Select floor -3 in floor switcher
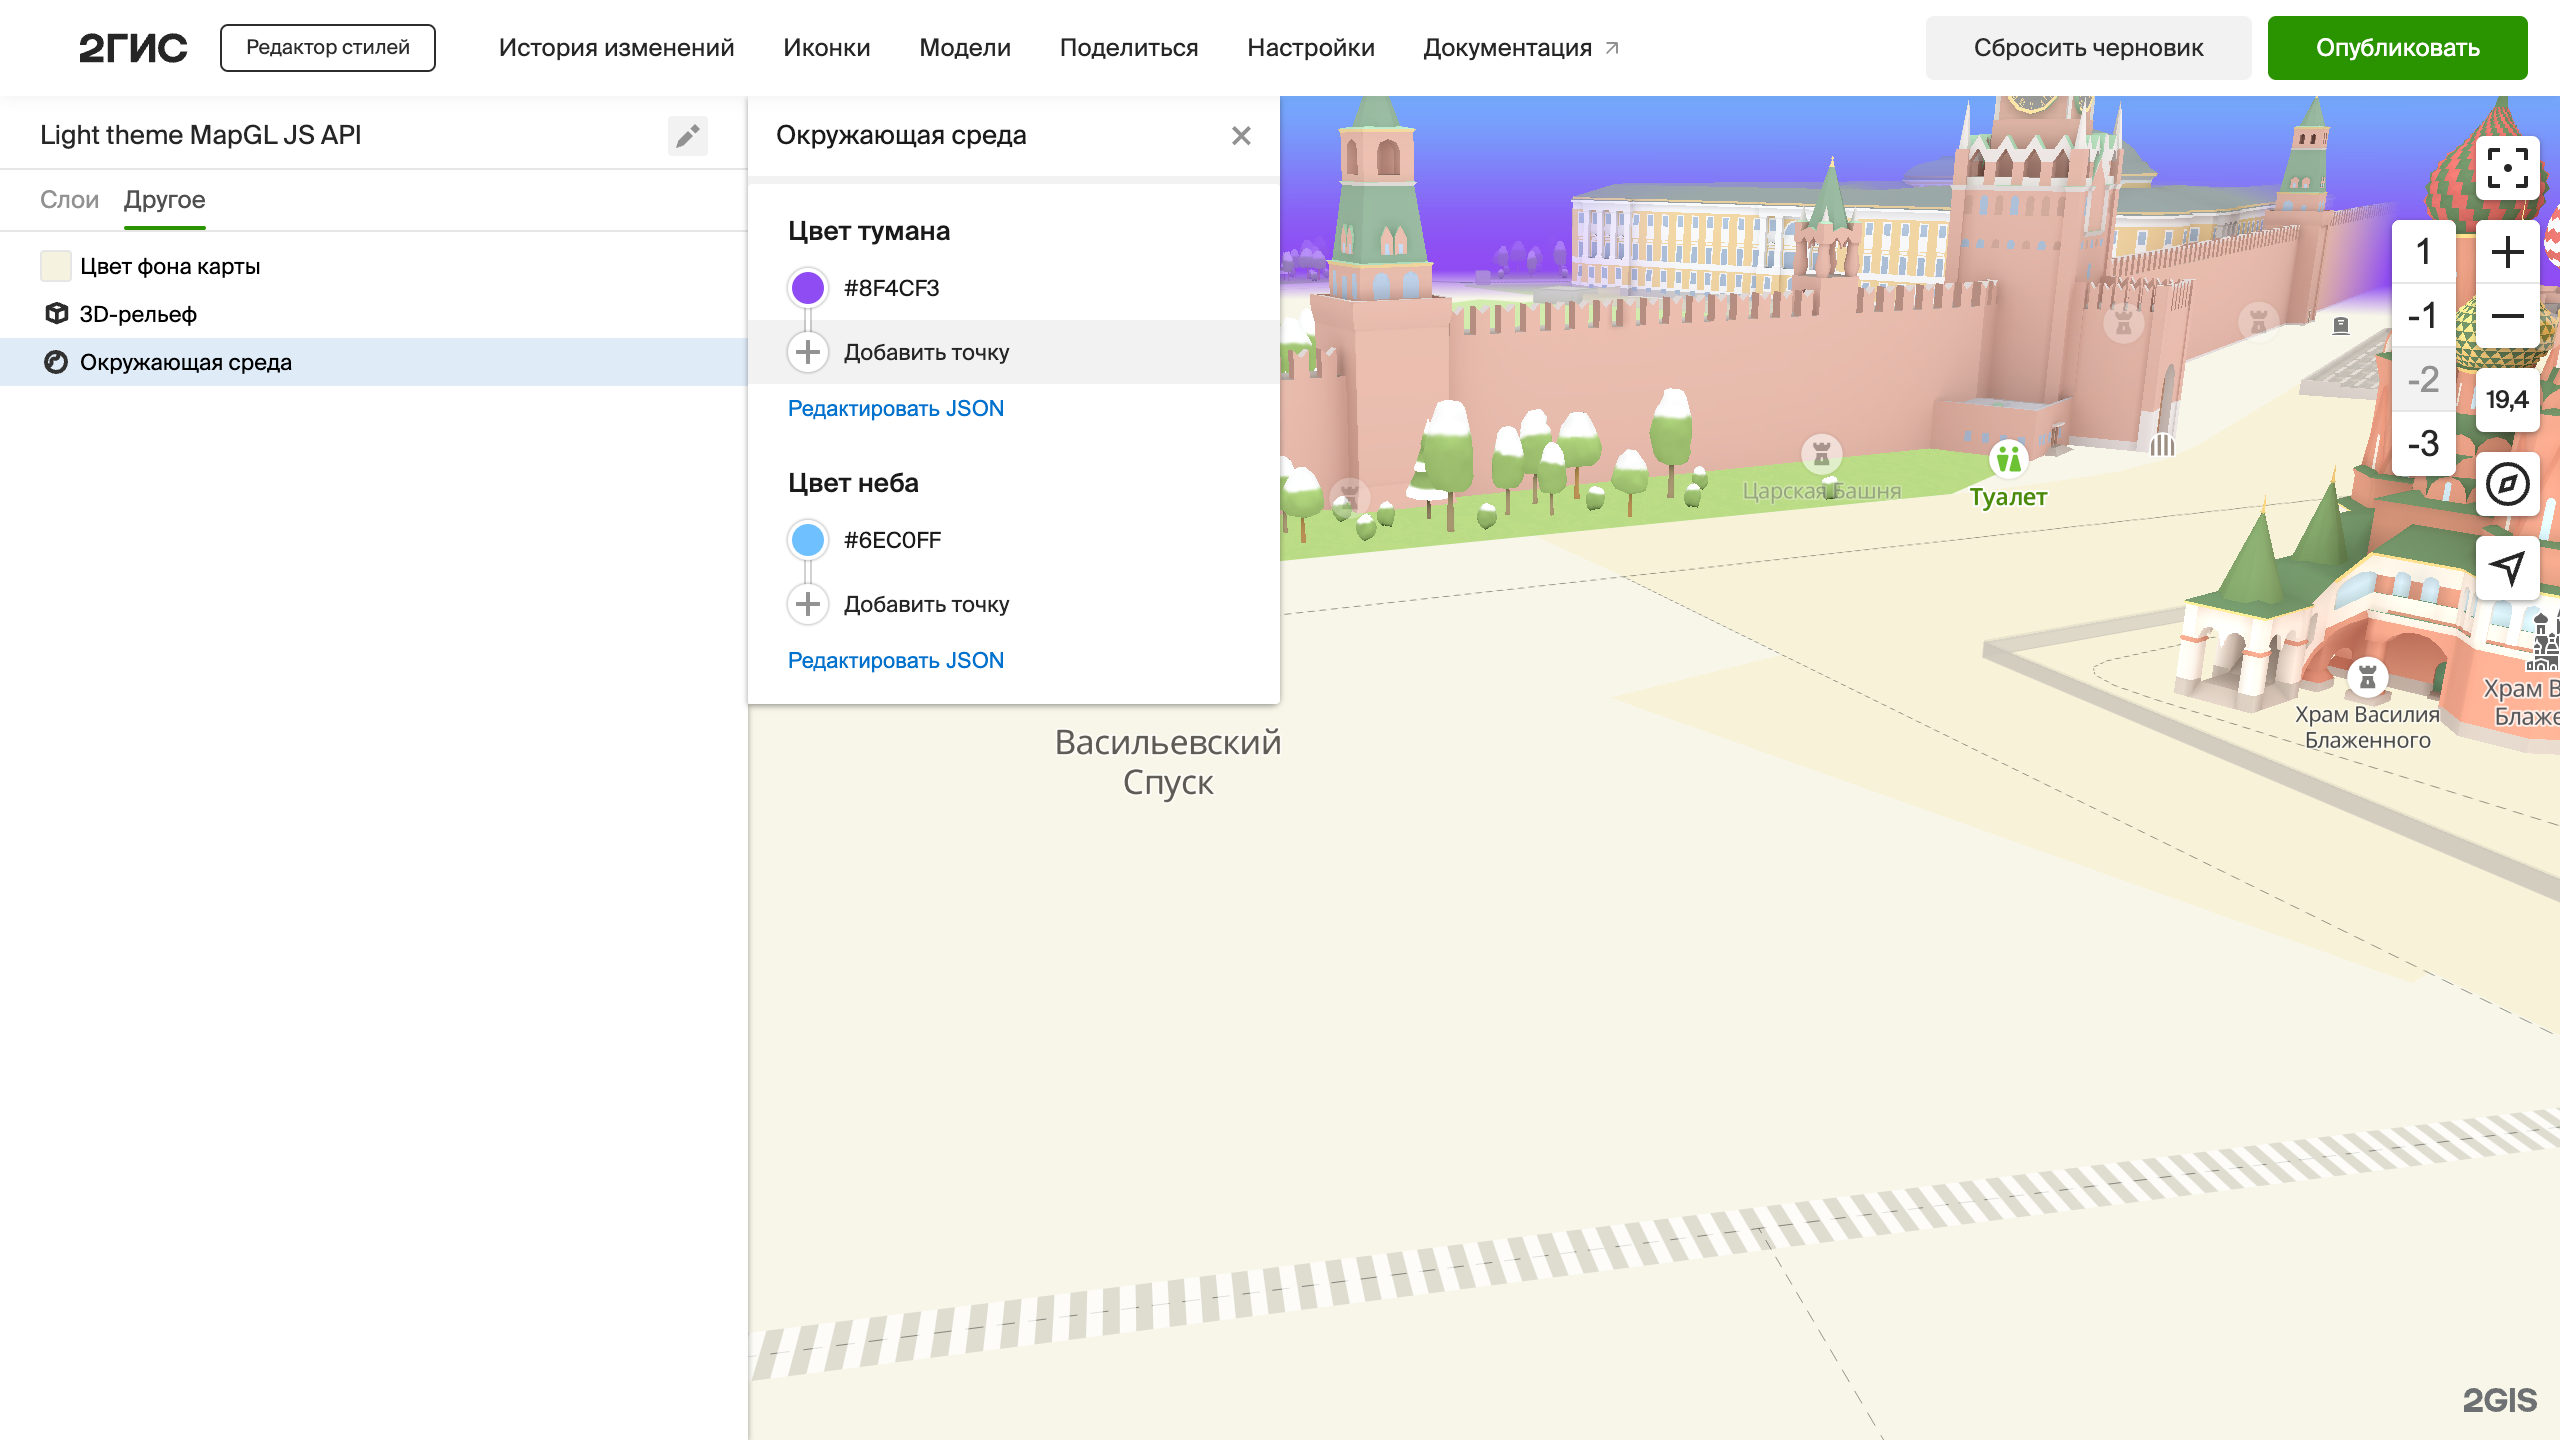Screen dimensions: 2560x1440 tap(2423, 443)
